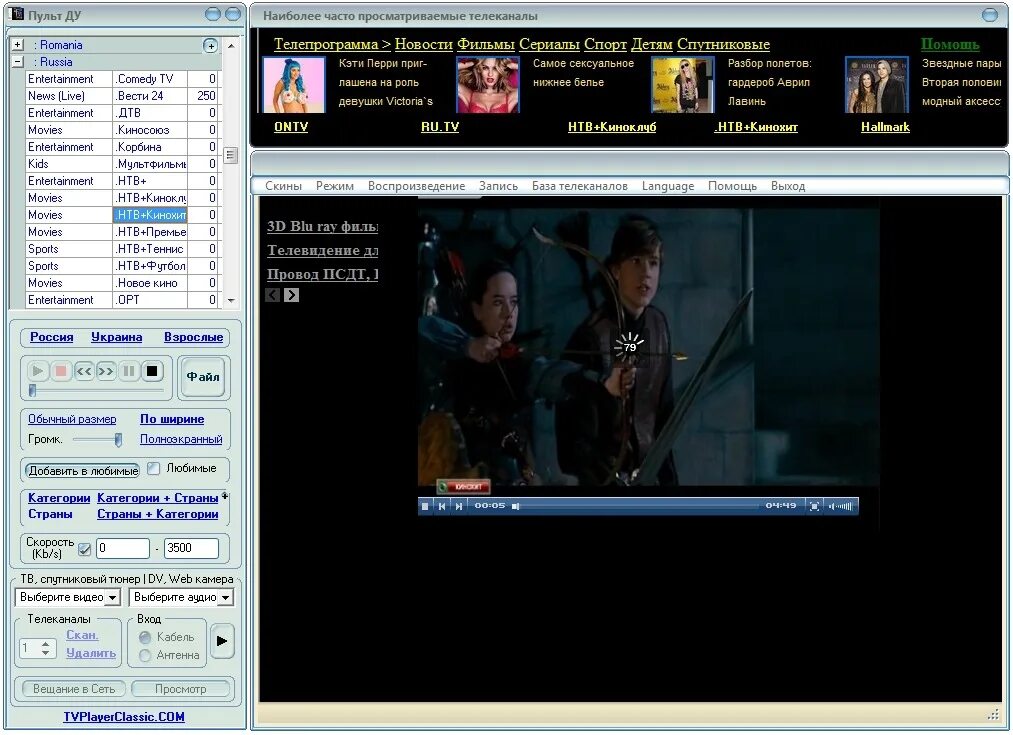
Task: Jump to previous track in video player
Action: tap(442, 506)
